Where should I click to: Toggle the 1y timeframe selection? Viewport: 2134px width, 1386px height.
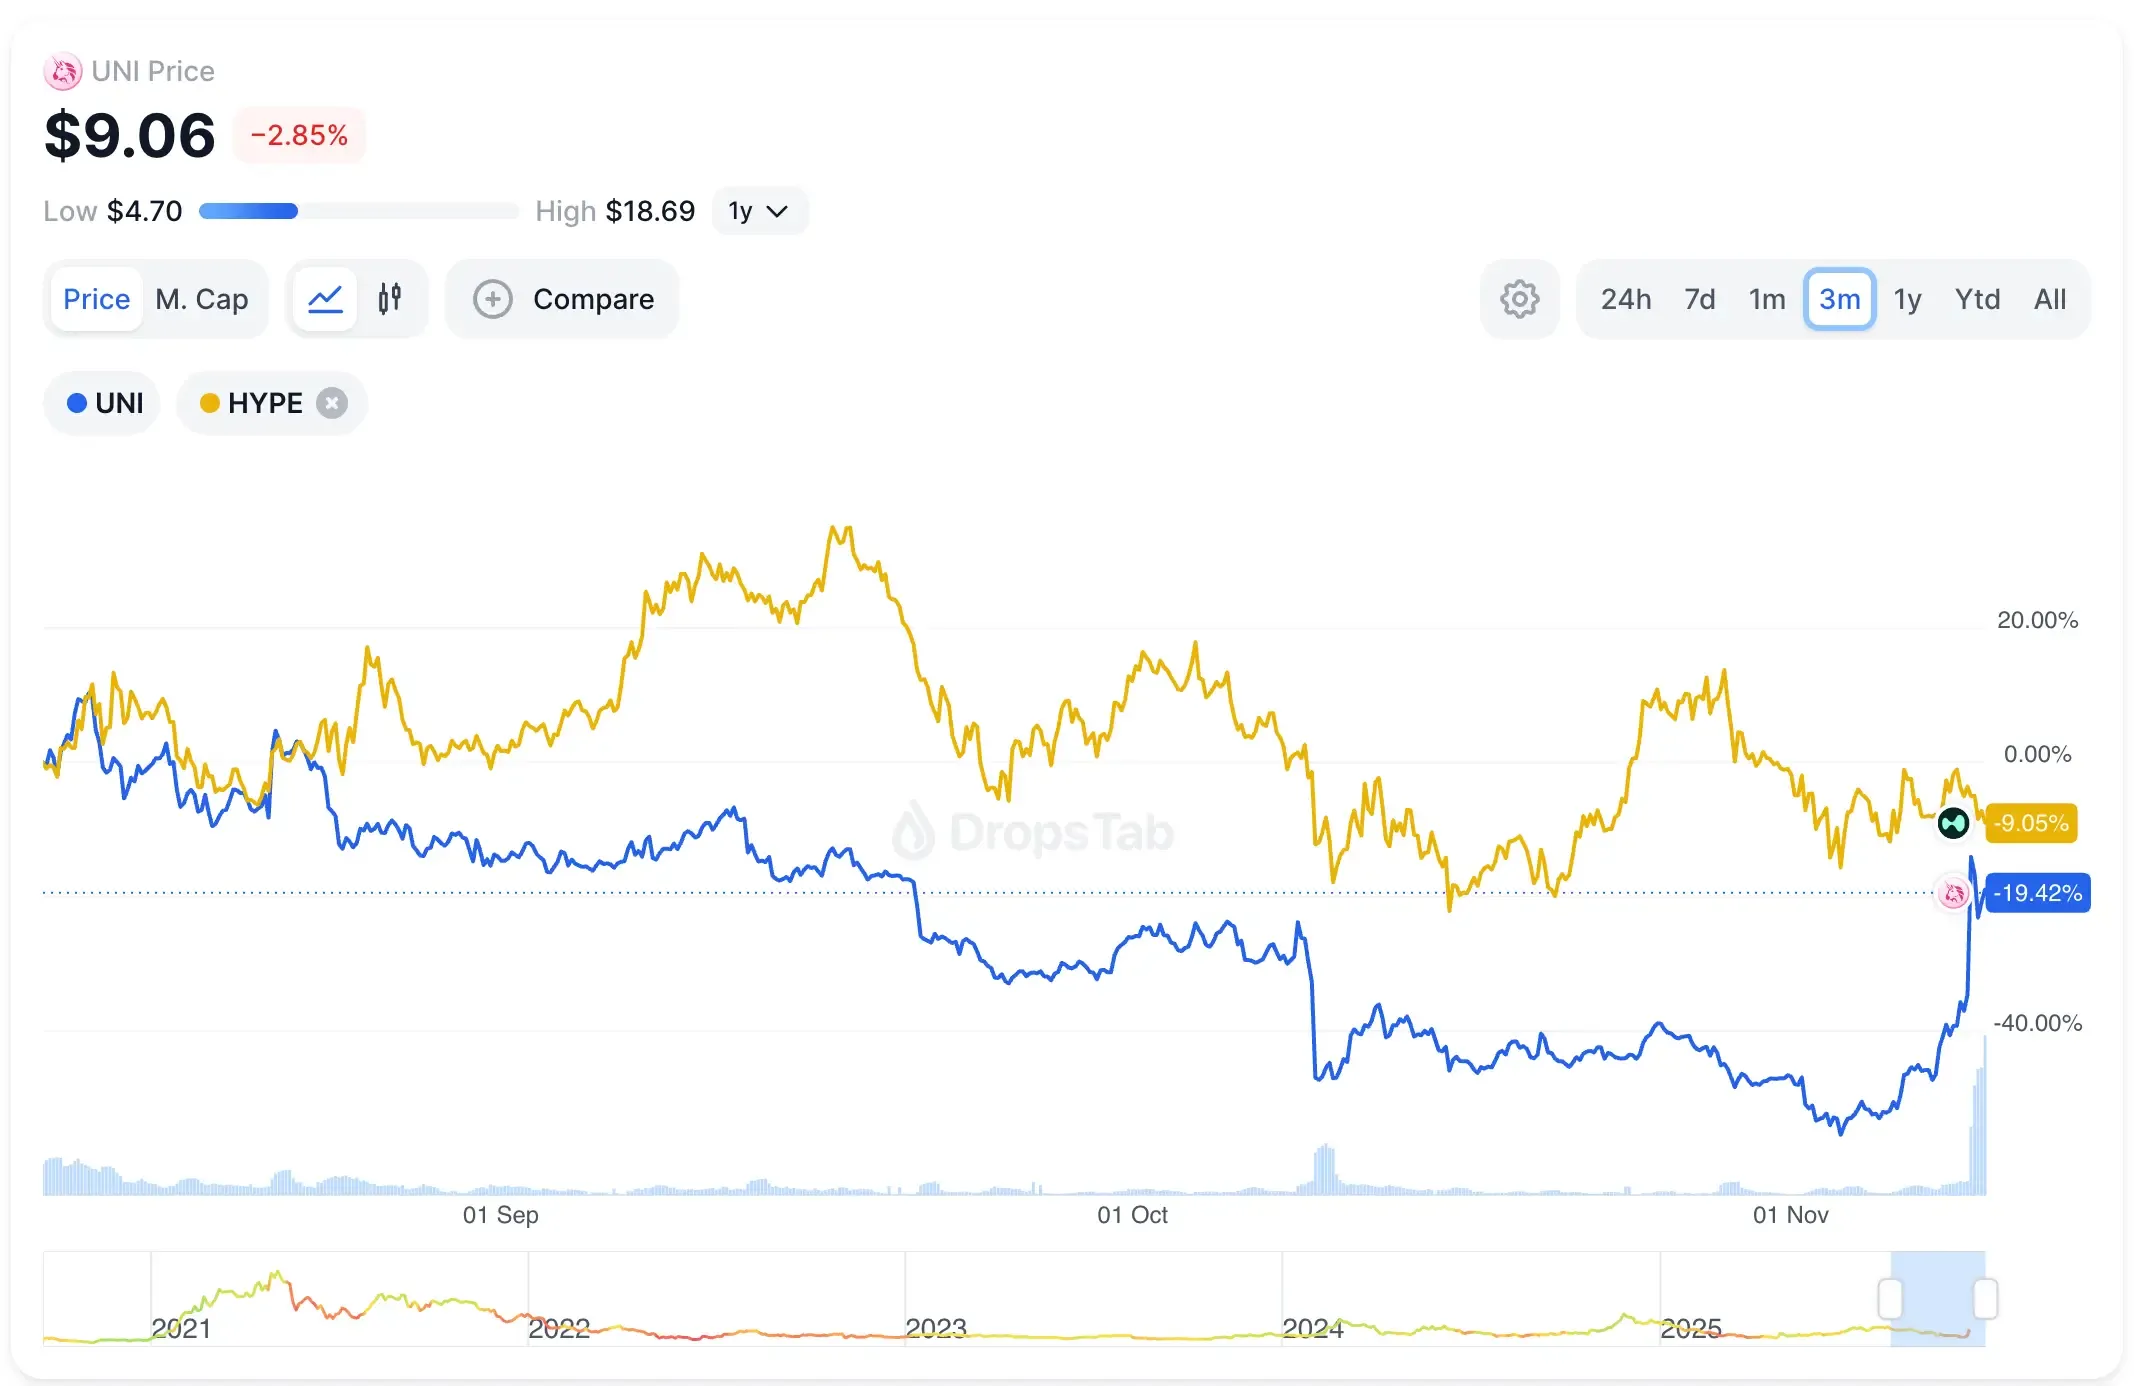coord(1908,298)
